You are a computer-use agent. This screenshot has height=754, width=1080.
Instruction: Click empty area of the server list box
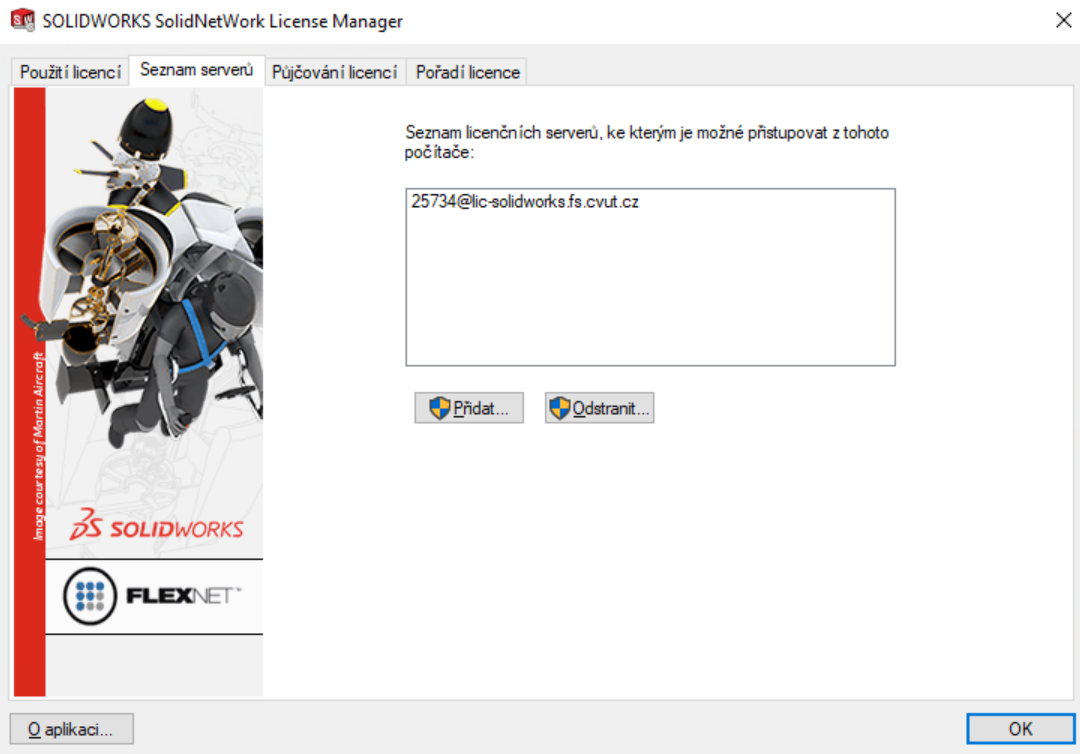[650, 300]
